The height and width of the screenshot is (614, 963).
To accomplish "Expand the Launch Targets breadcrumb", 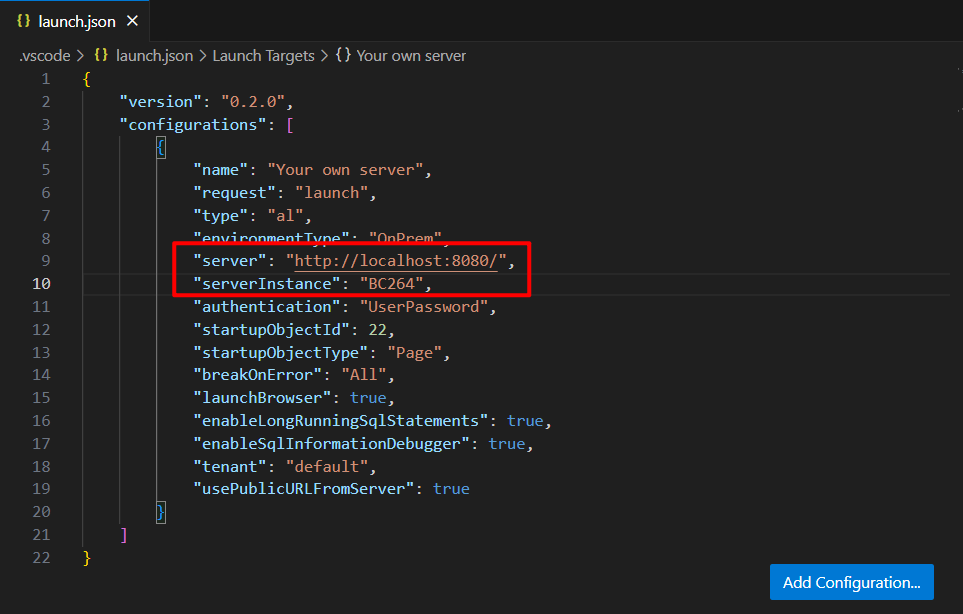I will click(263, 56).
